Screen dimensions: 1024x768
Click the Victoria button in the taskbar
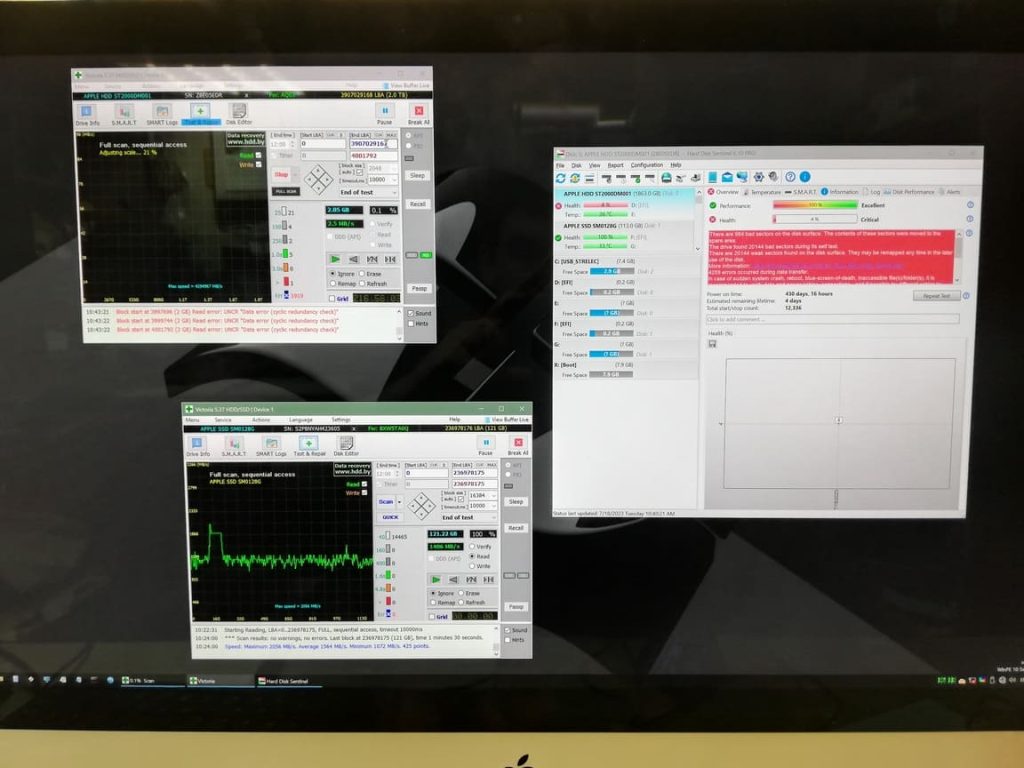coord(220,680)
